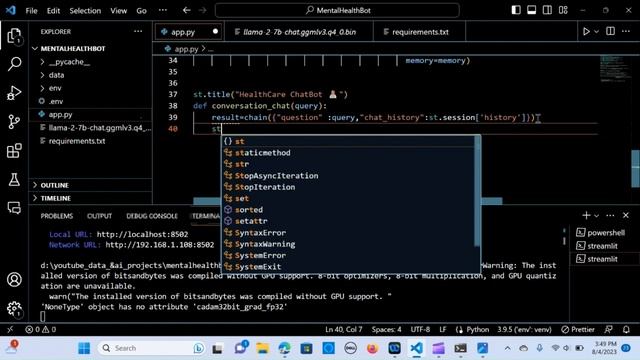Toggle bottom panel layout icon
Image resolution: width=640 pixels, height=360 pixels.
coord(531,10)
